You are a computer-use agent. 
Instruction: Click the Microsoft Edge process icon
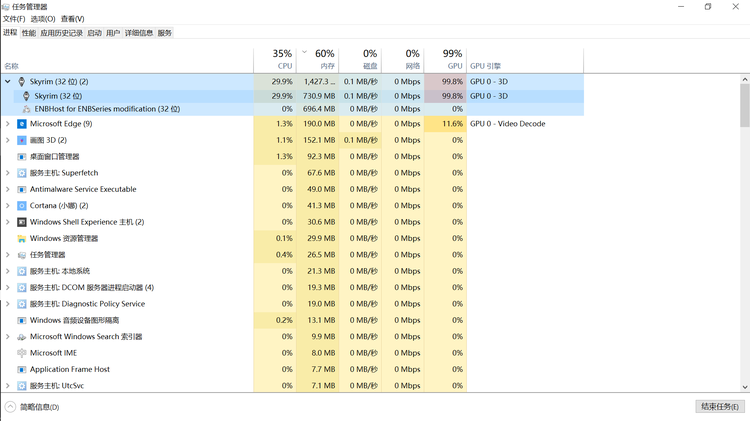coord(22,124)
